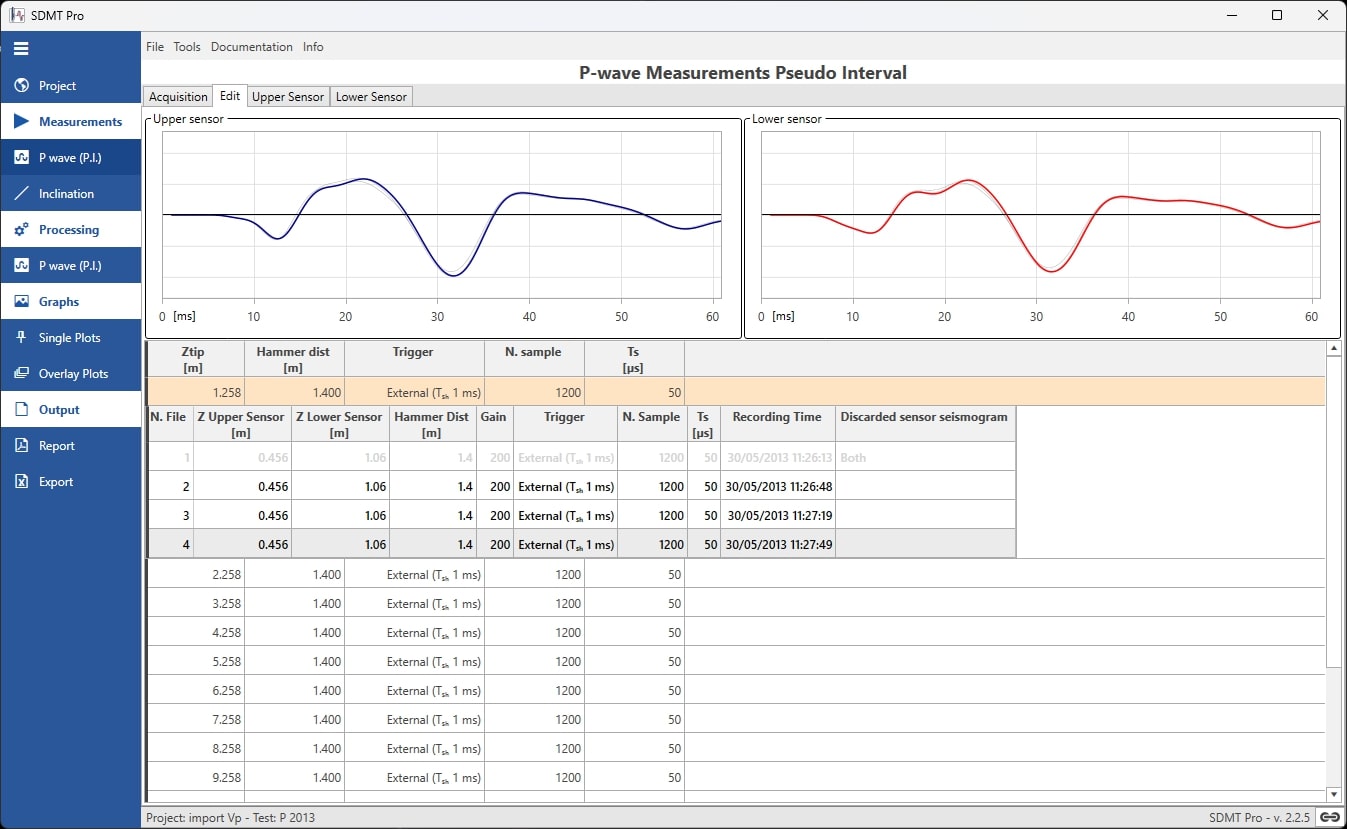Click the Upper sensor seismogram plot

pos(441,215)
